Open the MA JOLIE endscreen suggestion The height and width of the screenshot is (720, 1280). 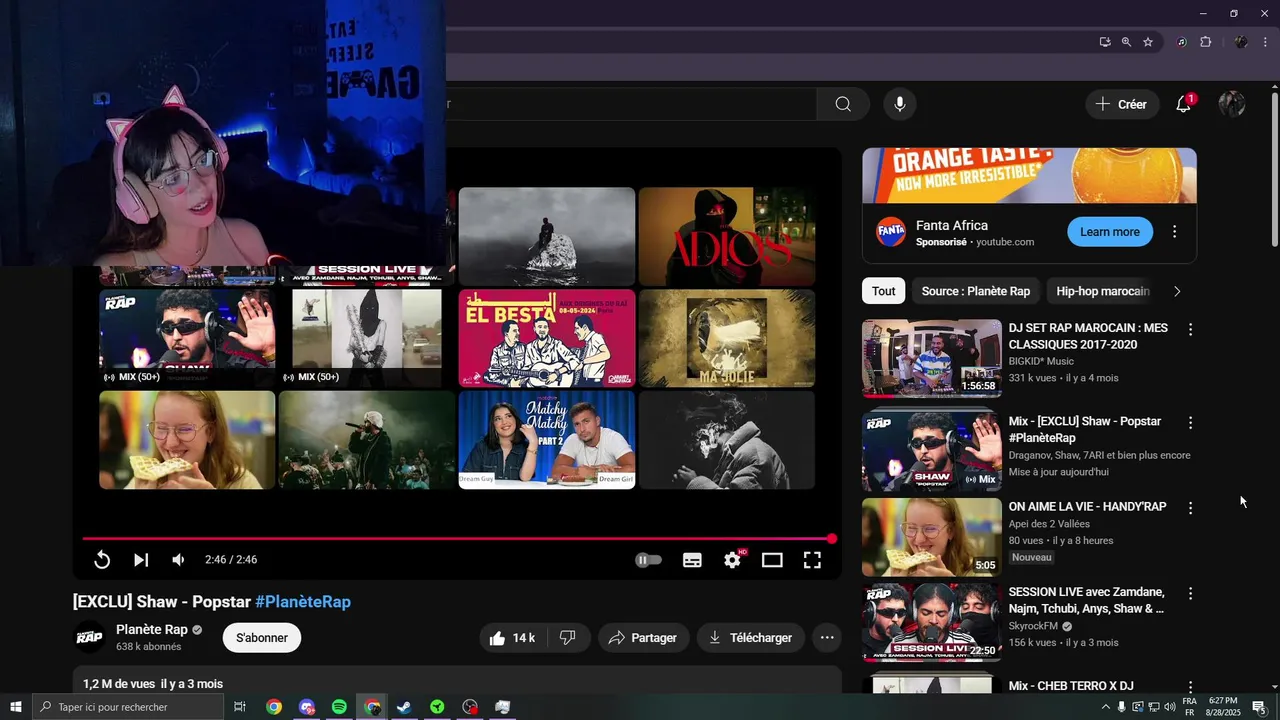pos(727,338)
